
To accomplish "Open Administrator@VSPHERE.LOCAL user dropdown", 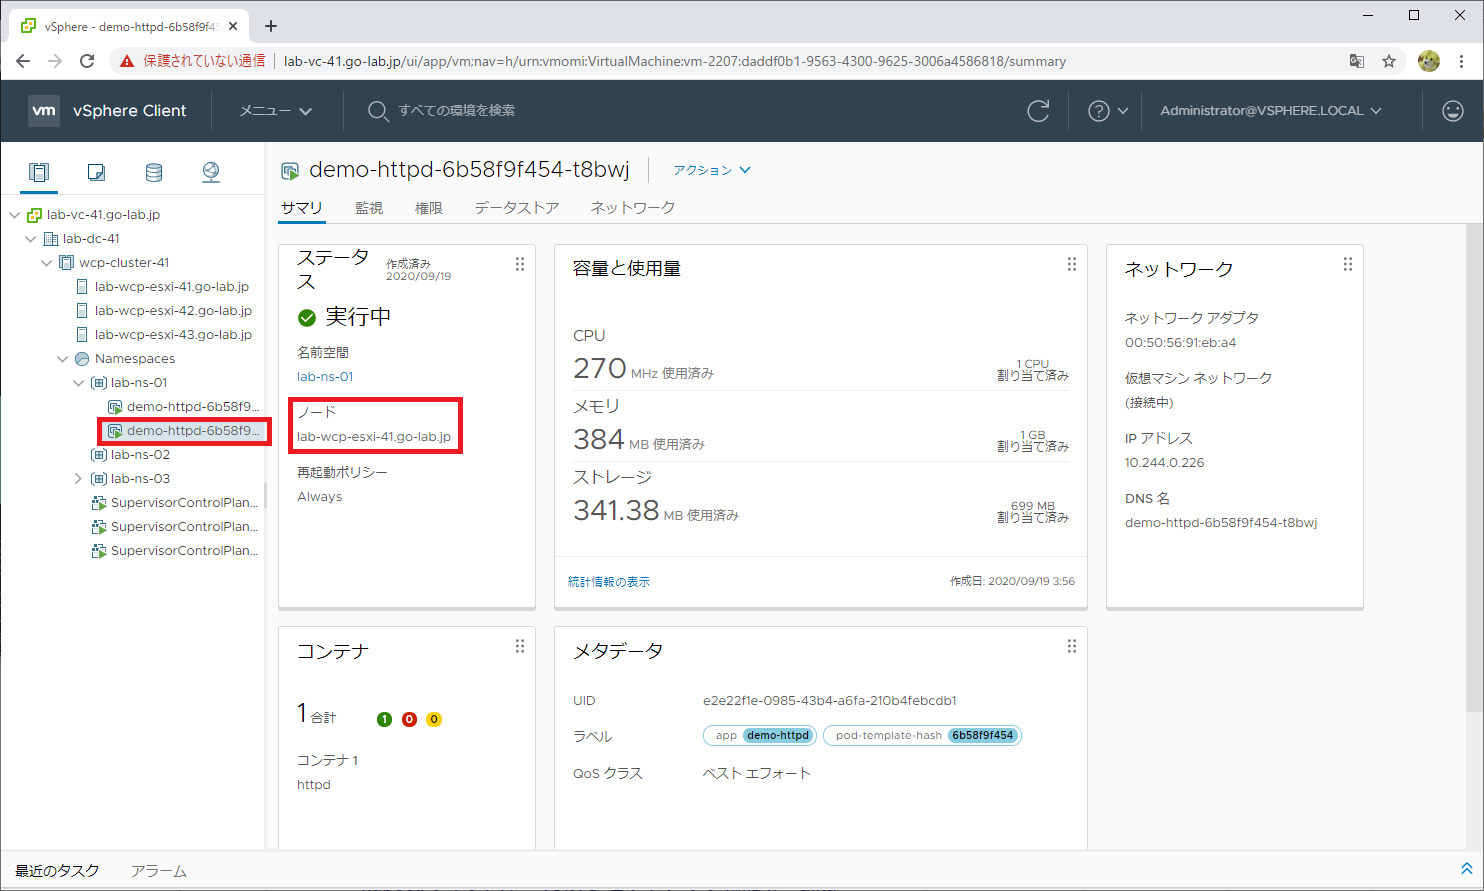I will [x=1271, y=111].
